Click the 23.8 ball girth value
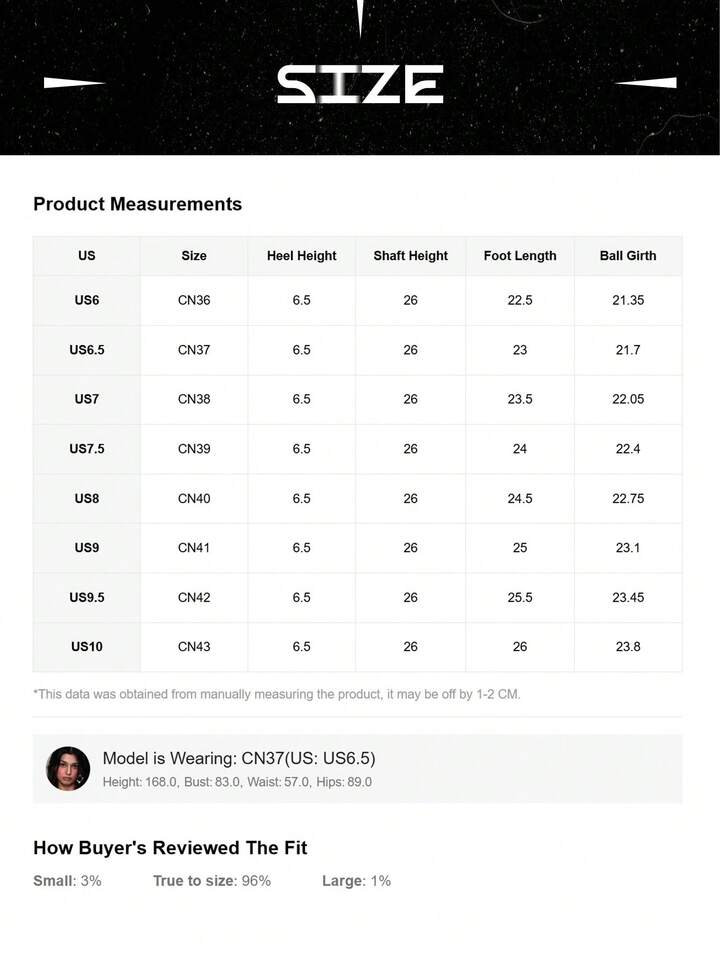720x959 pixels. [x=628, y=647]
